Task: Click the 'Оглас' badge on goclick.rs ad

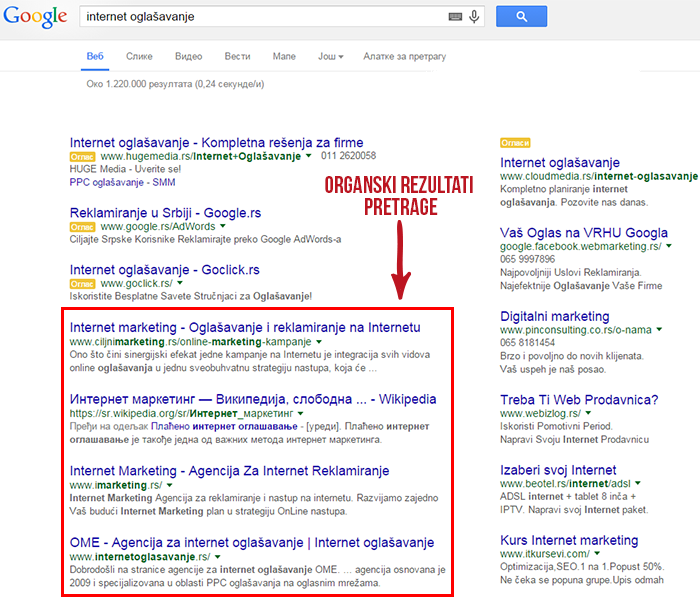Action: click(x=82, y=284)
